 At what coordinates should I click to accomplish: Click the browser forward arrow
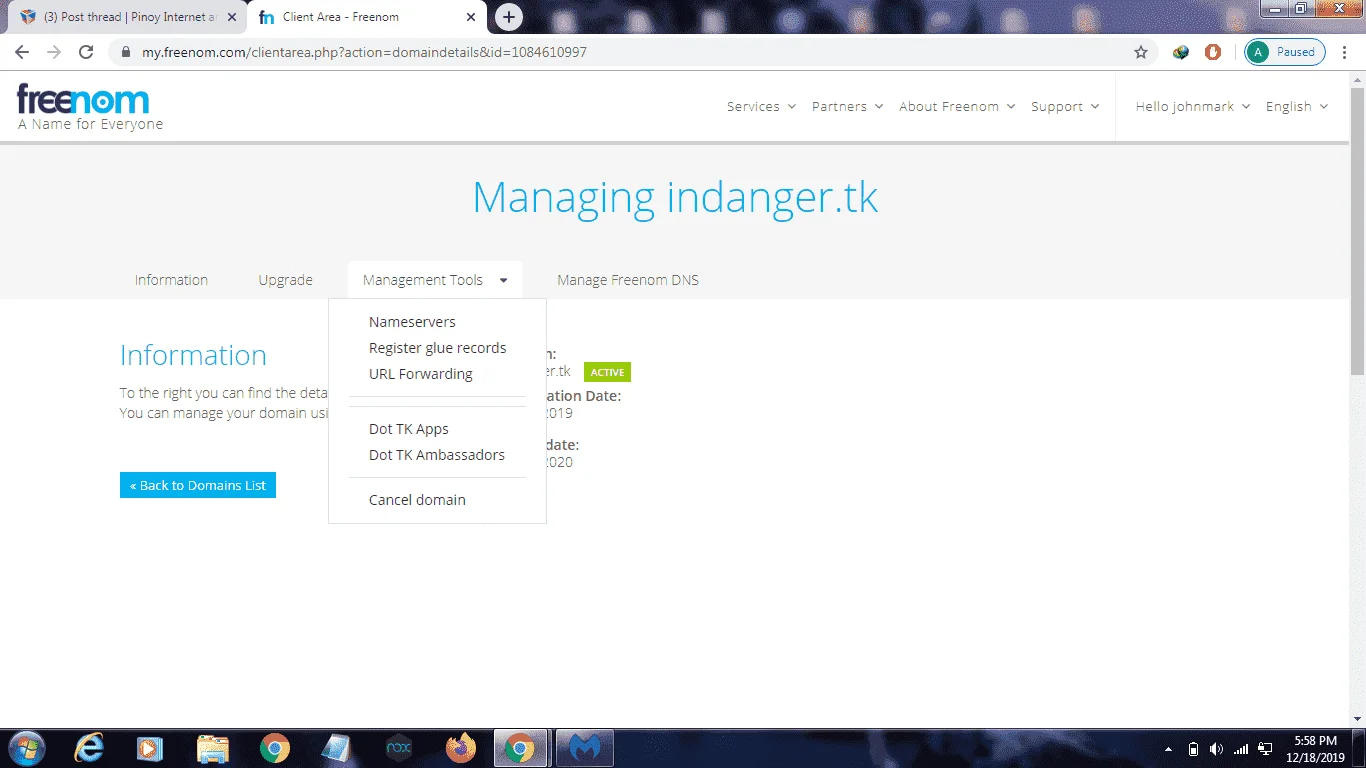tap(54, 52)
